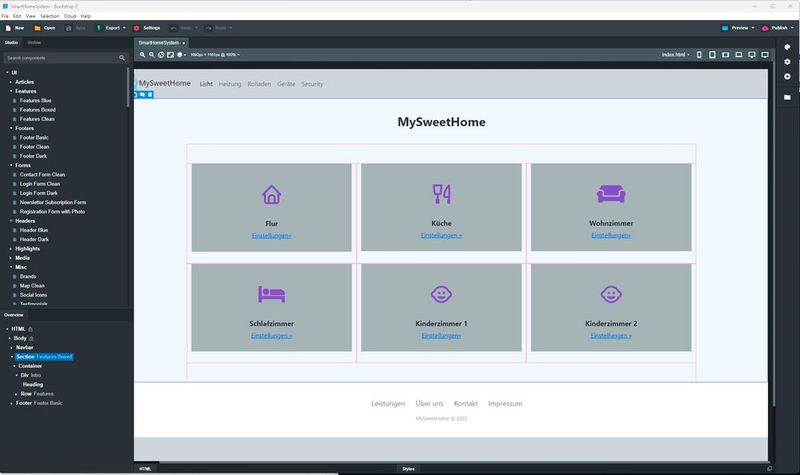Open the Preview dropdown

pyautogui.click(x=738, y=28)
